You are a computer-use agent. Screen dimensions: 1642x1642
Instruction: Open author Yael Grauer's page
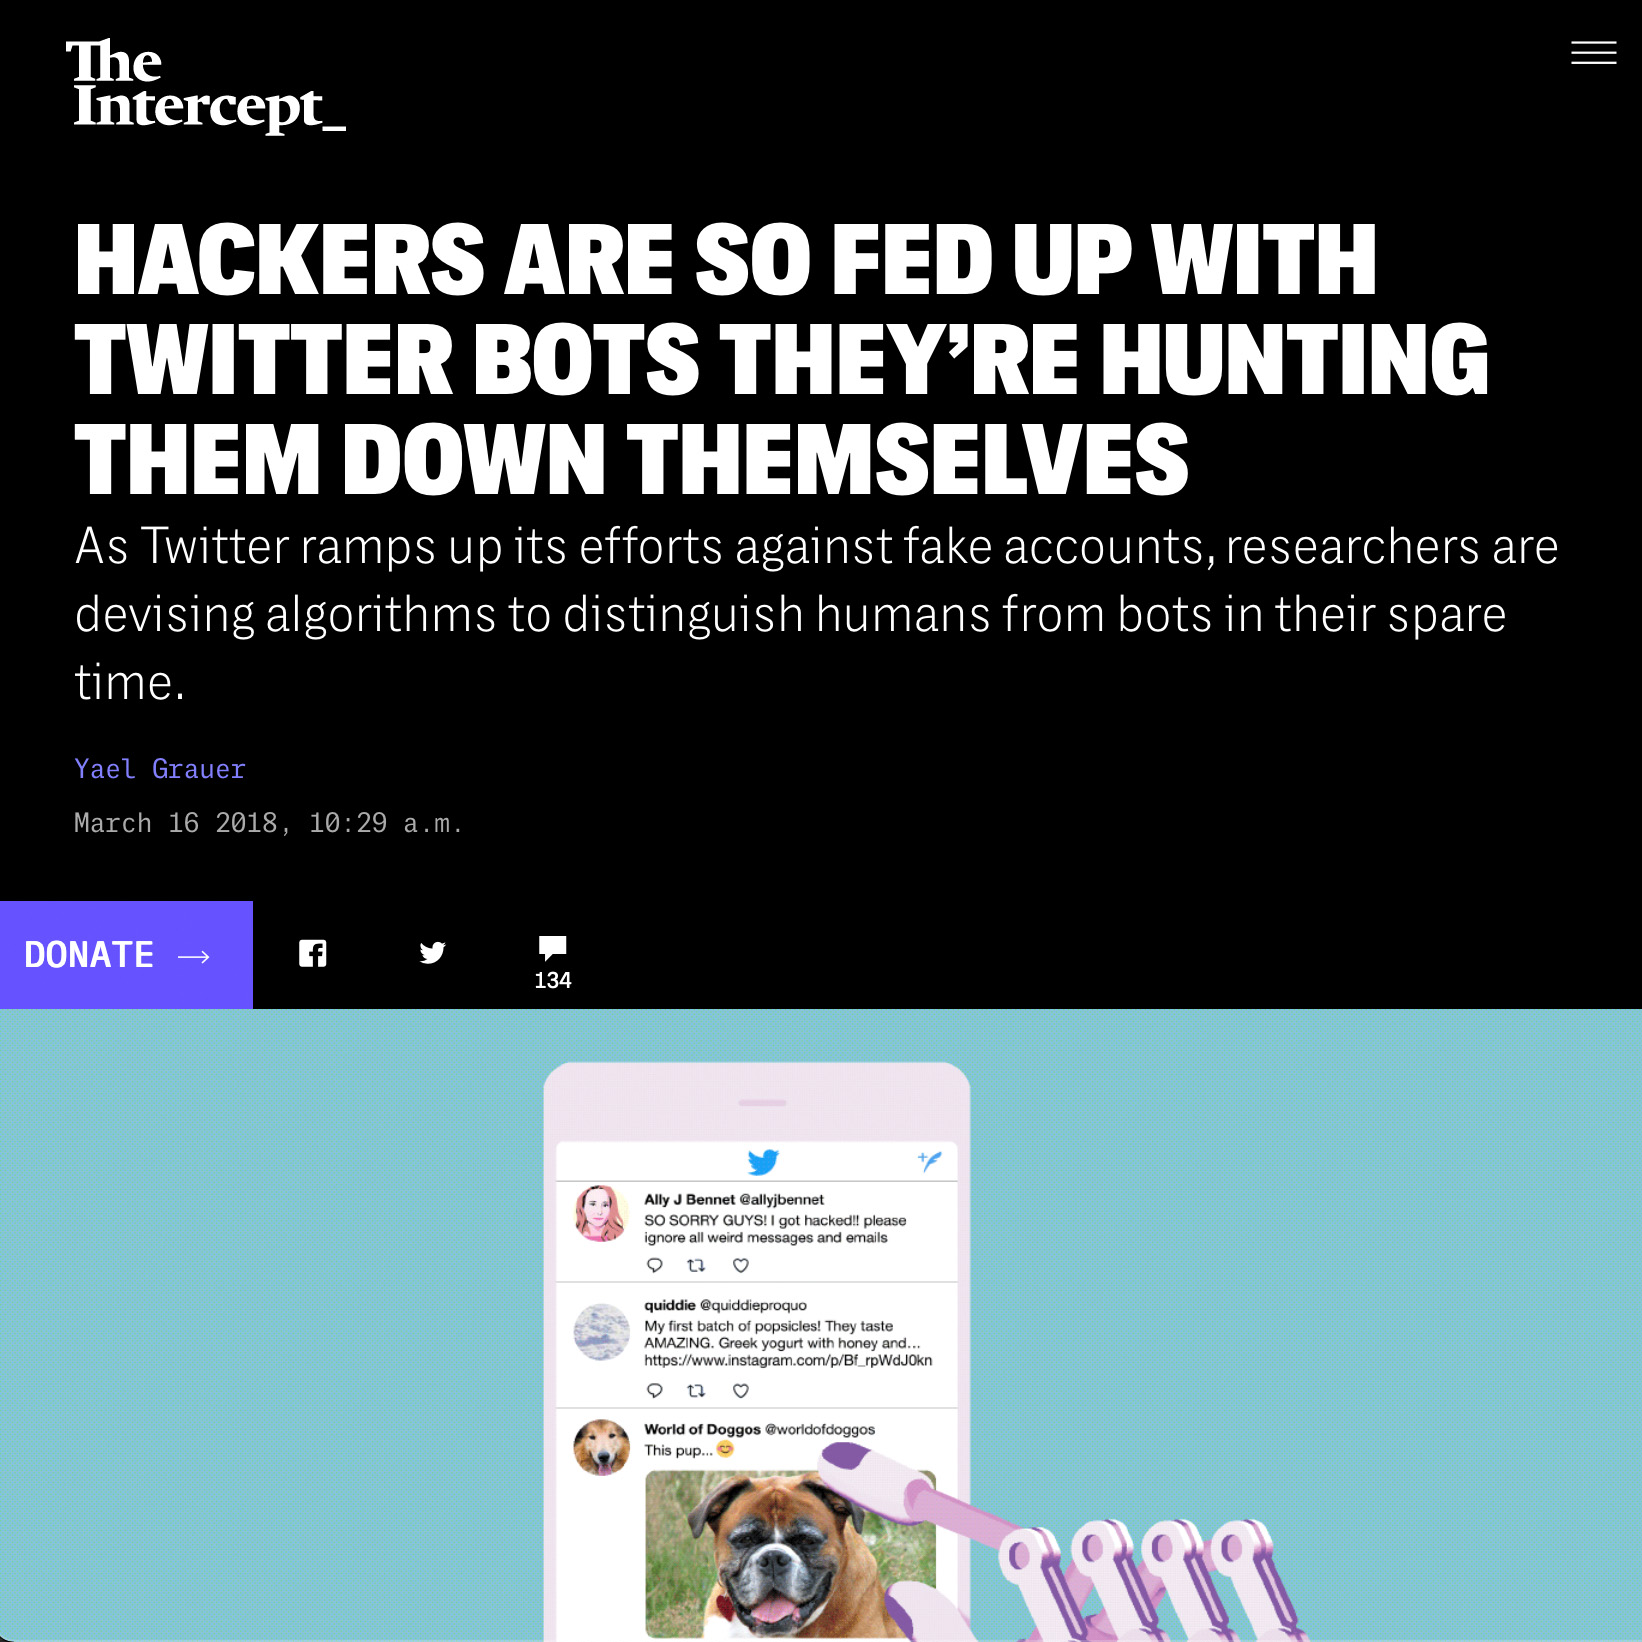click(160, 769)
